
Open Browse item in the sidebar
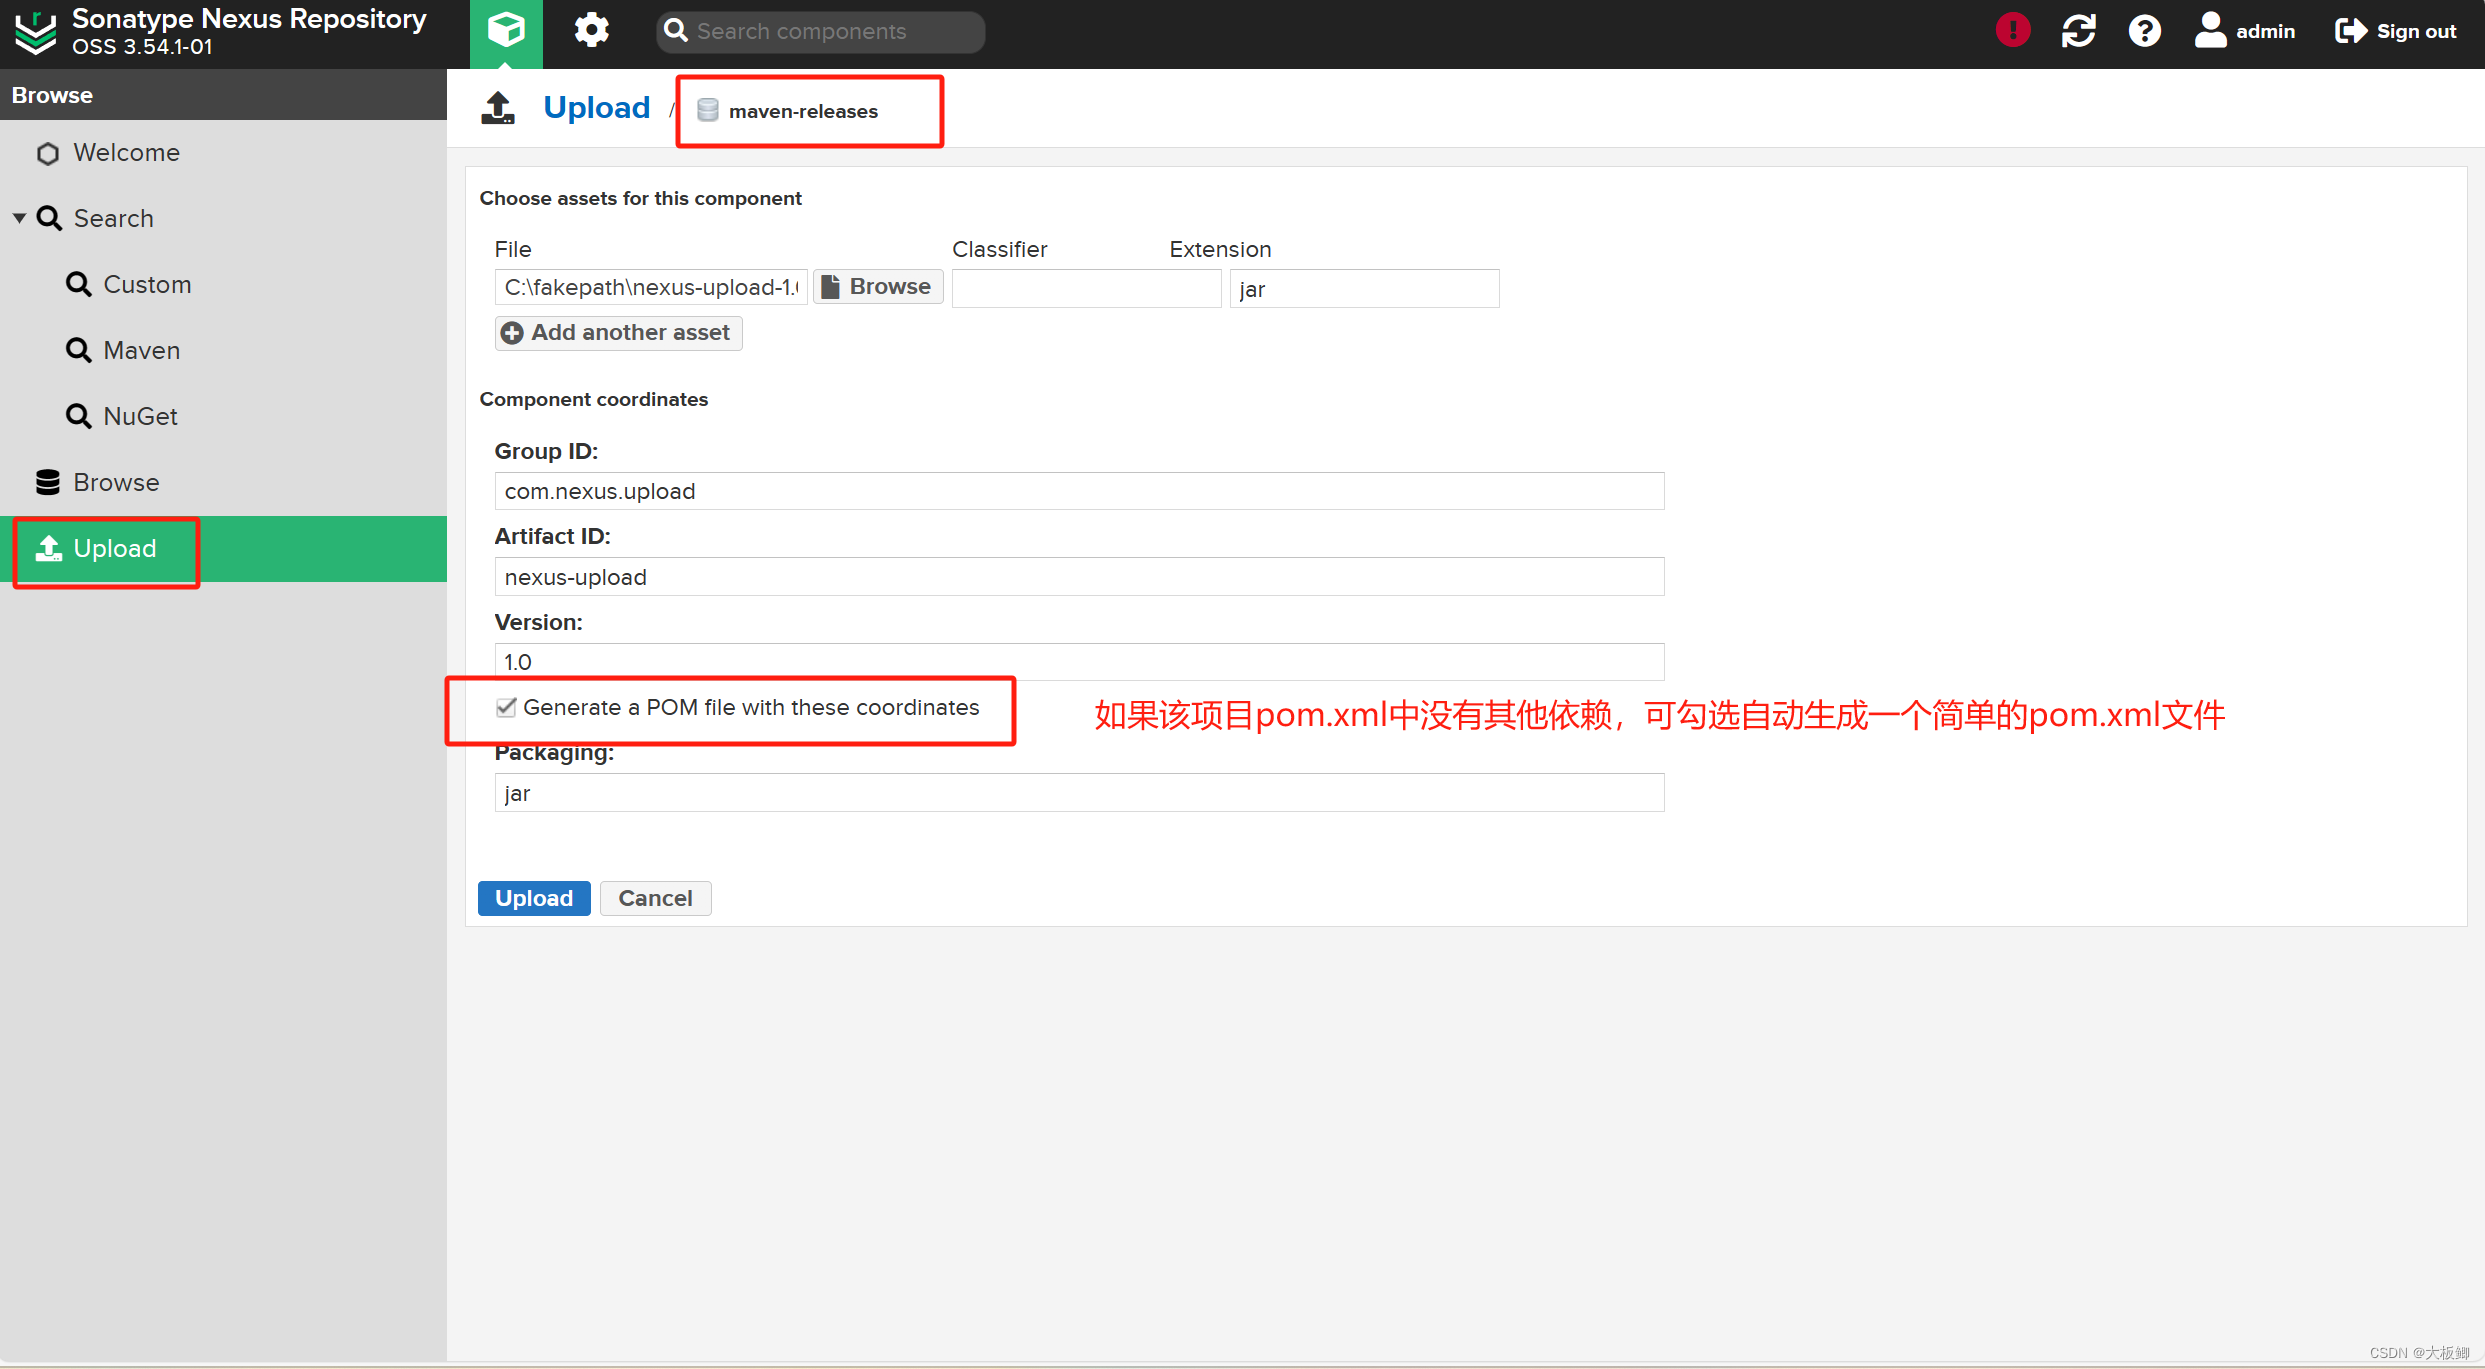point(223,482)
